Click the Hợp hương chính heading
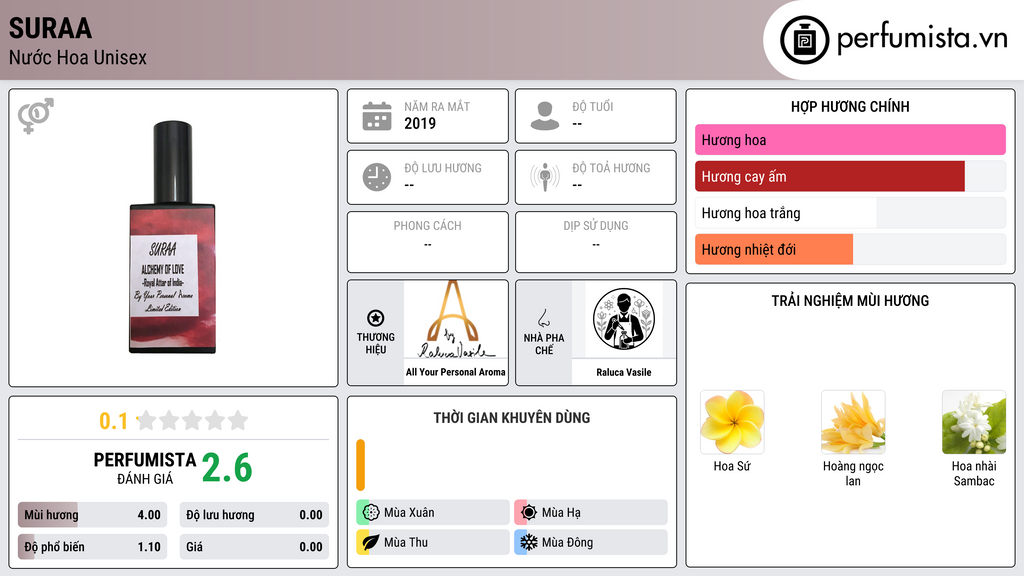The width and height of the screenshot is (1024, 576). click(x=850, y=106)
